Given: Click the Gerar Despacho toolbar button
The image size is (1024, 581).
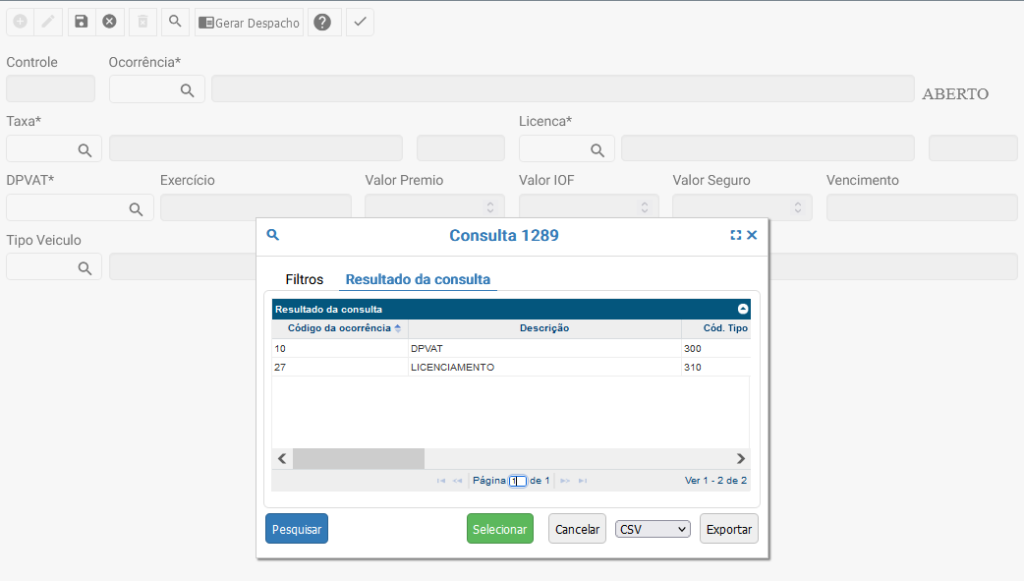Looking at the screenshot, I should coord(249,22).
